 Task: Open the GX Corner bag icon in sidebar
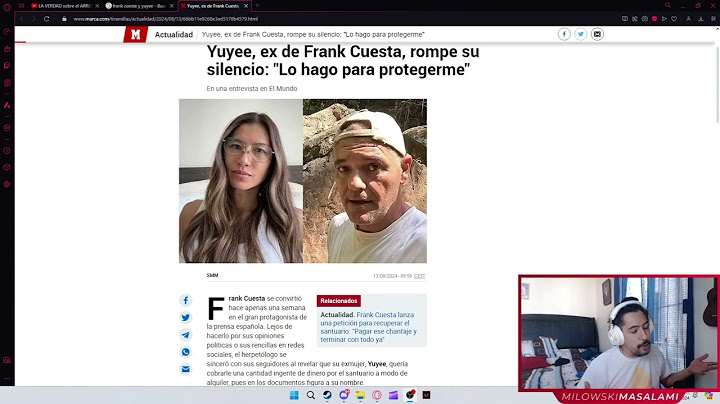pyautogui.click(x=7, y=49)
